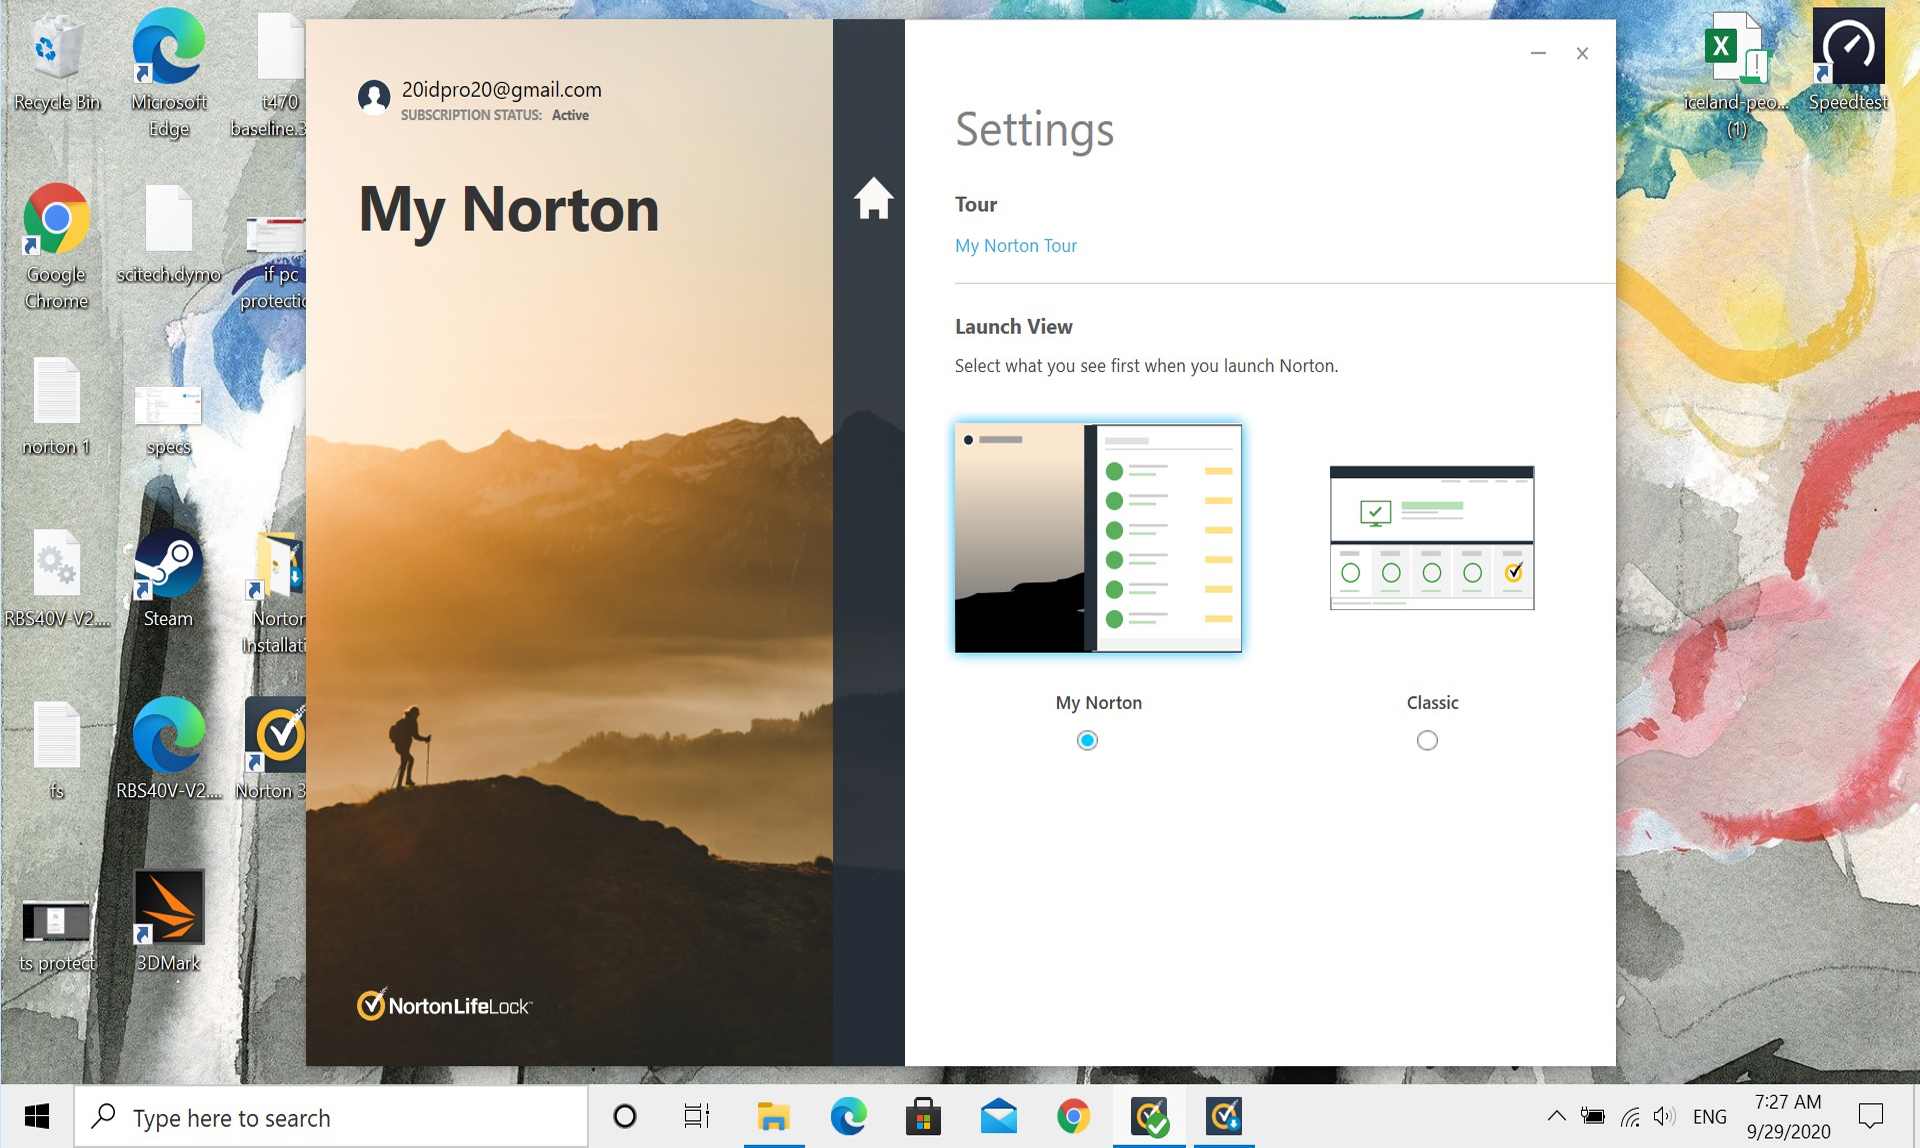Open Google Chrome from the taskbar

pos(1073,1116)
